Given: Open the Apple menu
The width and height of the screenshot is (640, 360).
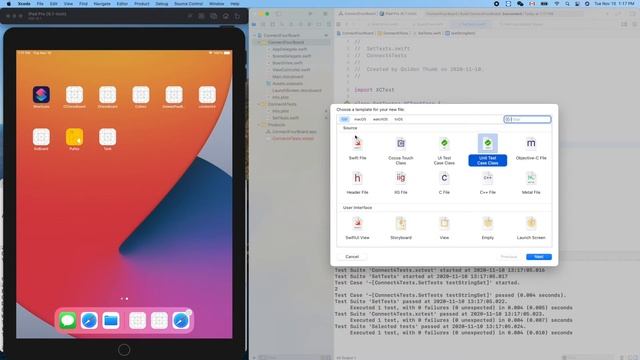Looking at the screenshot, I should tap(9, 4).
